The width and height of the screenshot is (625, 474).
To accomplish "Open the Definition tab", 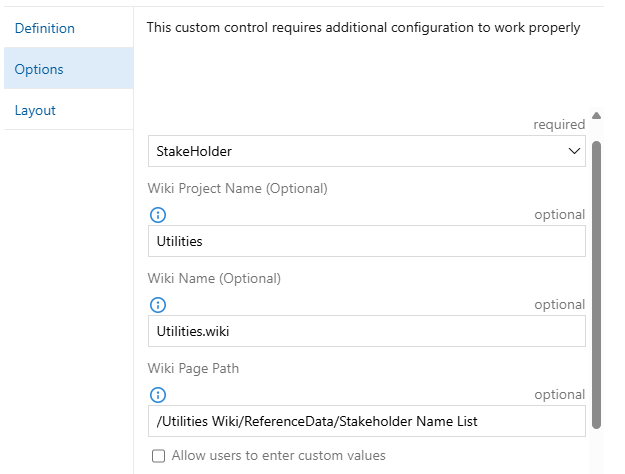I will [45, 28].
